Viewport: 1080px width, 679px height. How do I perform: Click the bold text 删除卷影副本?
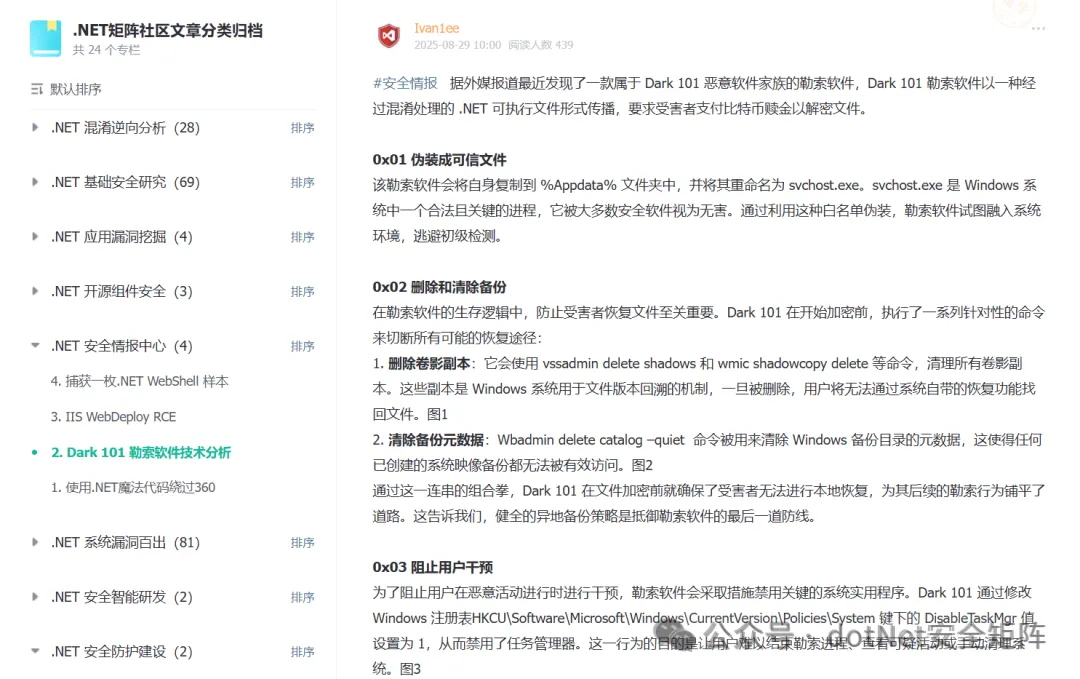[x=429, y=364]
